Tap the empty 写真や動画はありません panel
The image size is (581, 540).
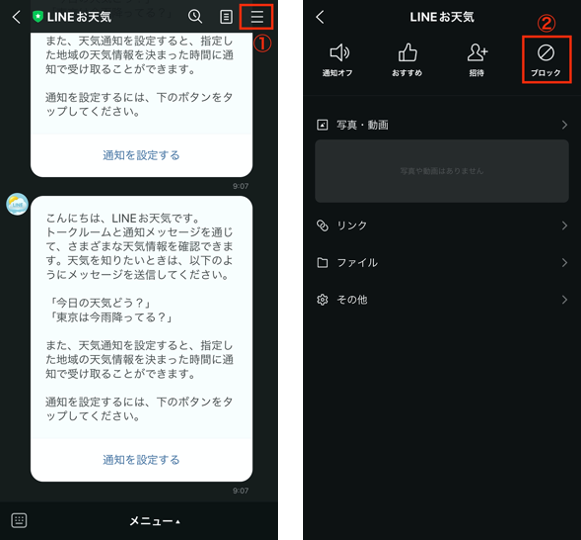coord(442,171)
